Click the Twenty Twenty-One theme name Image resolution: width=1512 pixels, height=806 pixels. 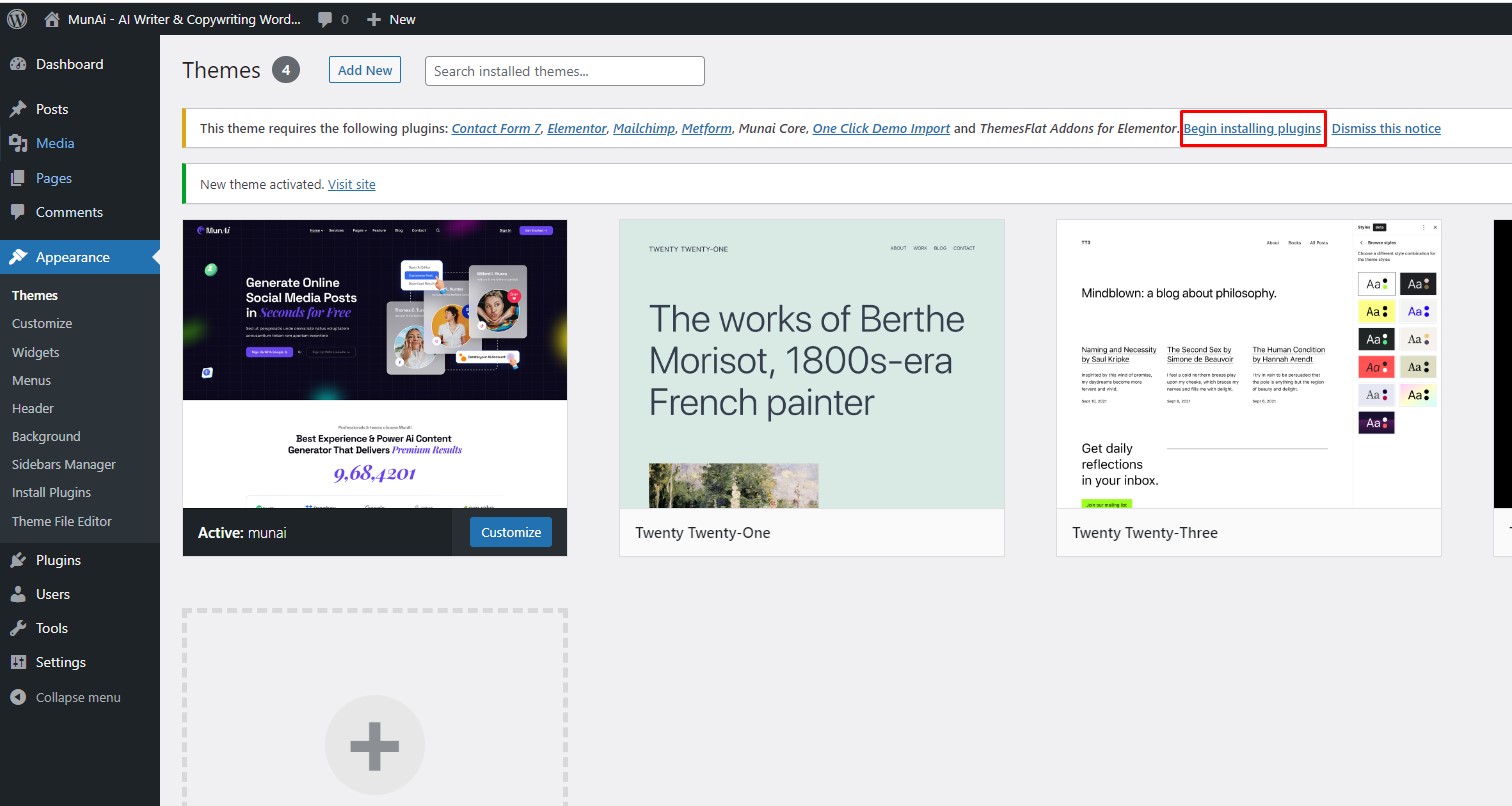pos(703,533)
